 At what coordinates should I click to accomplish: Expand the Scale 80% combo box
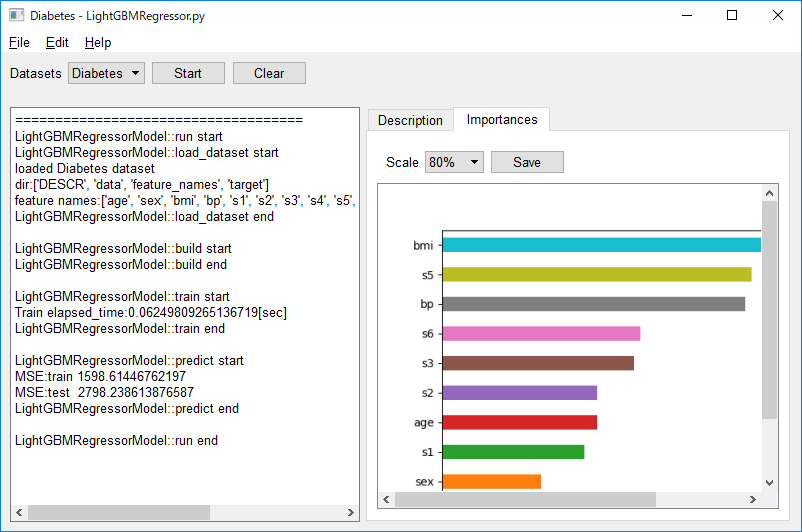pos(454,162)
